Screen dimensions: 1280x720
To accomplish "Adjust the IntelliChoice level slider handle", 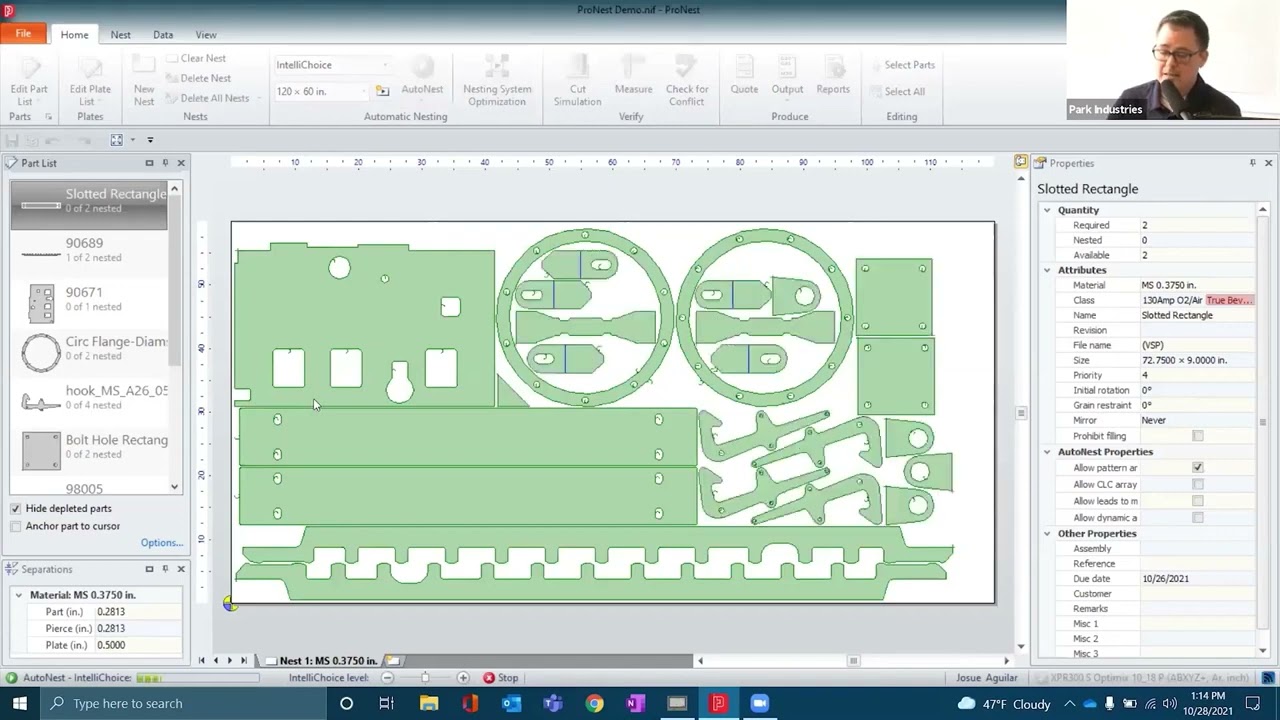I will click(424, 678).
